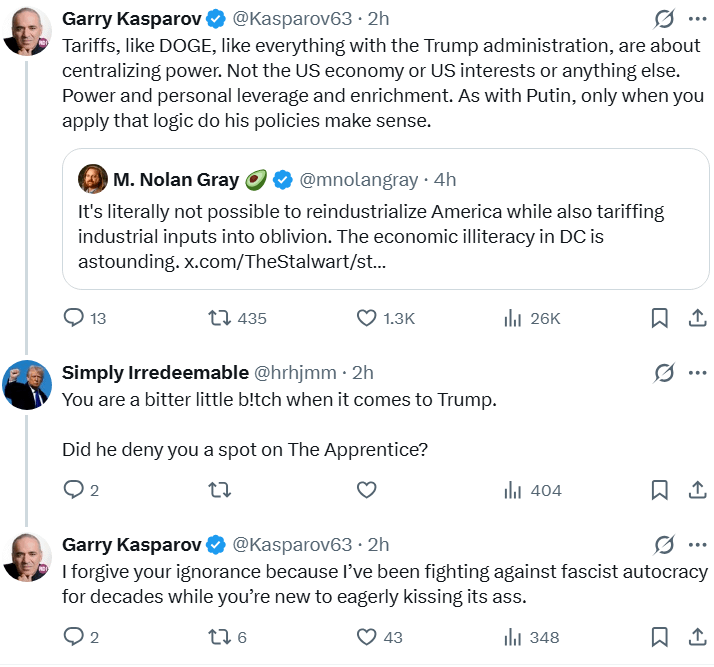Share Kasparov's top tweet
Viewport: 714px width, 667px height.
[698, 318]
